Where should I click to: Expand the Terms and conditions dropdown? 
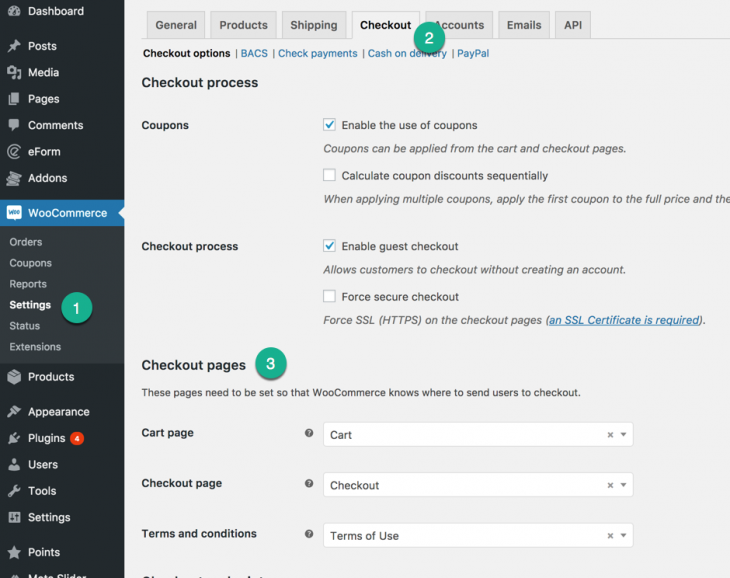point(623,535)
